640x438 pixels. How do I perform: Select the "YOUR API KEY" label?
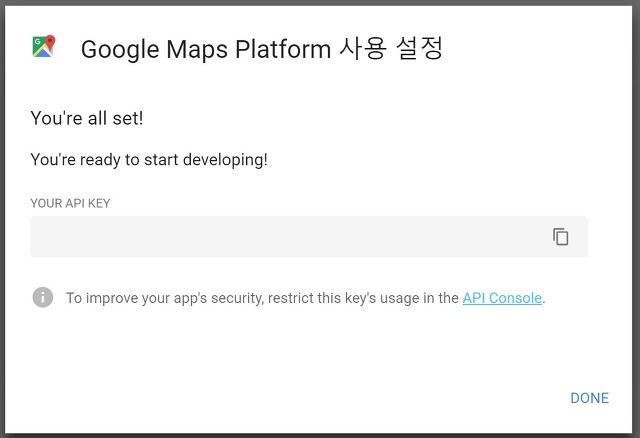pos(70,203)
